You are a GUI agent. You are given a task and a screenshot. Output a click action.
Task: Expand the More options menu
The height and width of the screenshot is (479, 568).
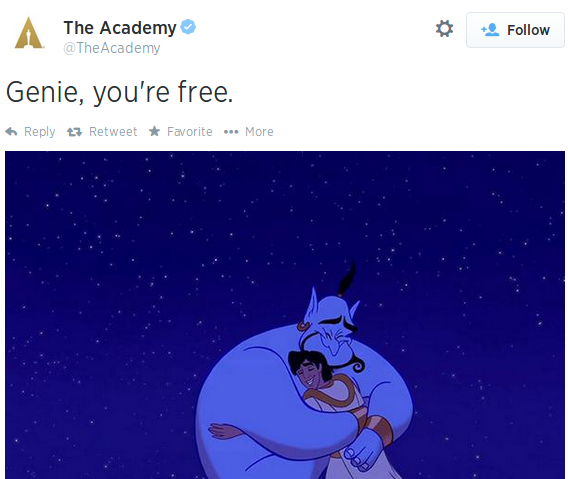coord(248,132)
